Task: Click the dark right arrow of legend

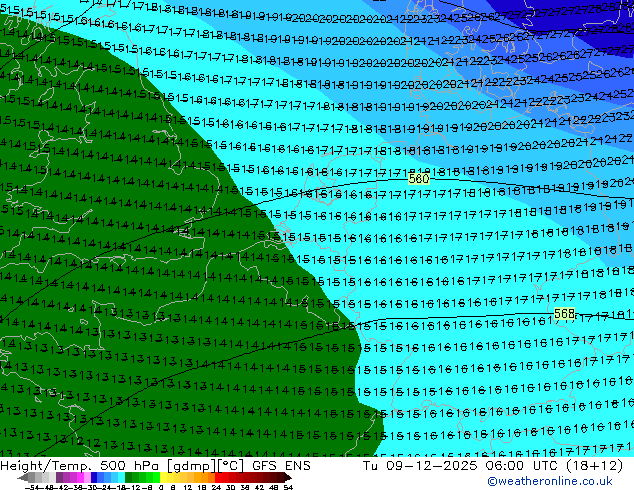Action: click(288, 477)
